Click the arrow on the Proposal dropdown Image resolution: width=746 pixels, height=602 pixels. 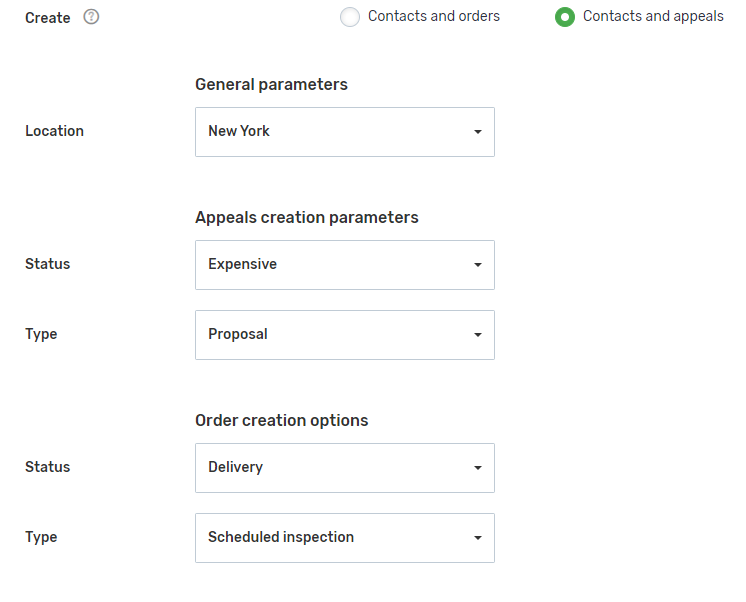tap(477, 335)
